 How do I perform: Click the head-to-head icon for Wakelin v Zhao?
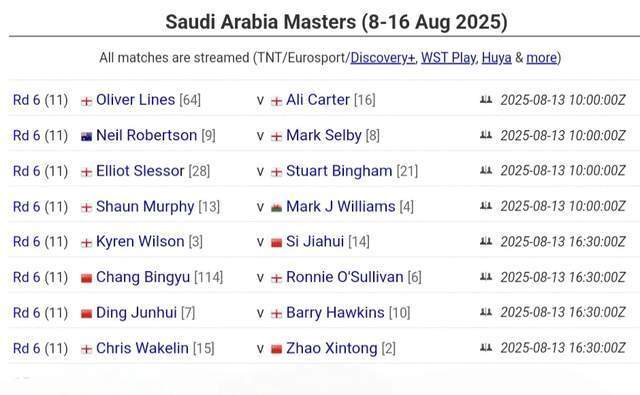pyautogui.click(x=486, y=348)
